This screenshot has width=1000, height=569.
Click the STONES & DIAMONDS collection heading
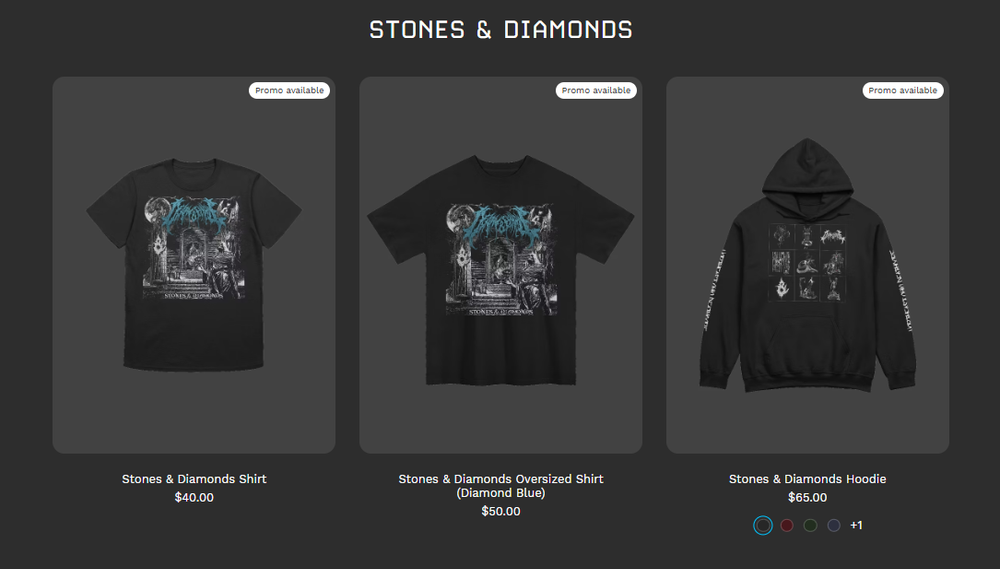pos(501,30)
